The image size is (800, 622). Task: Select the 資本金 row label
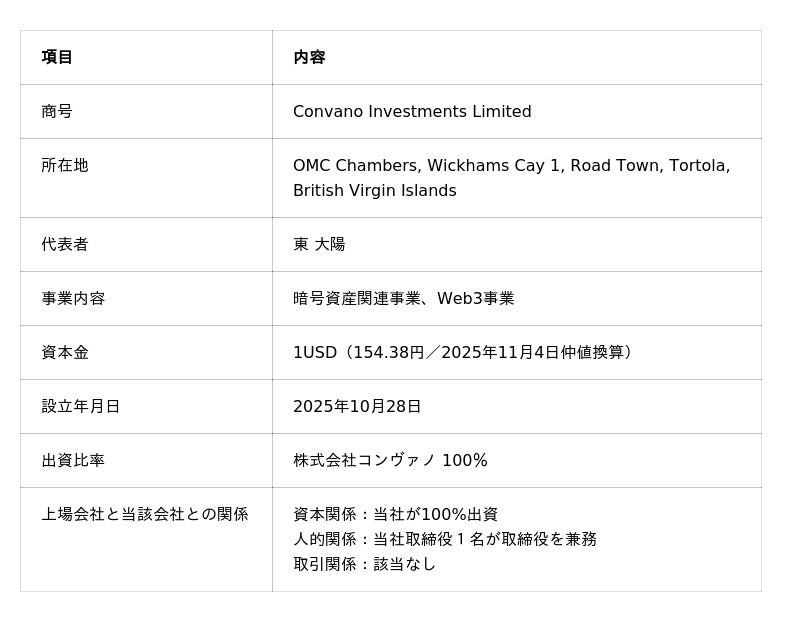click(x=65, y=352)
